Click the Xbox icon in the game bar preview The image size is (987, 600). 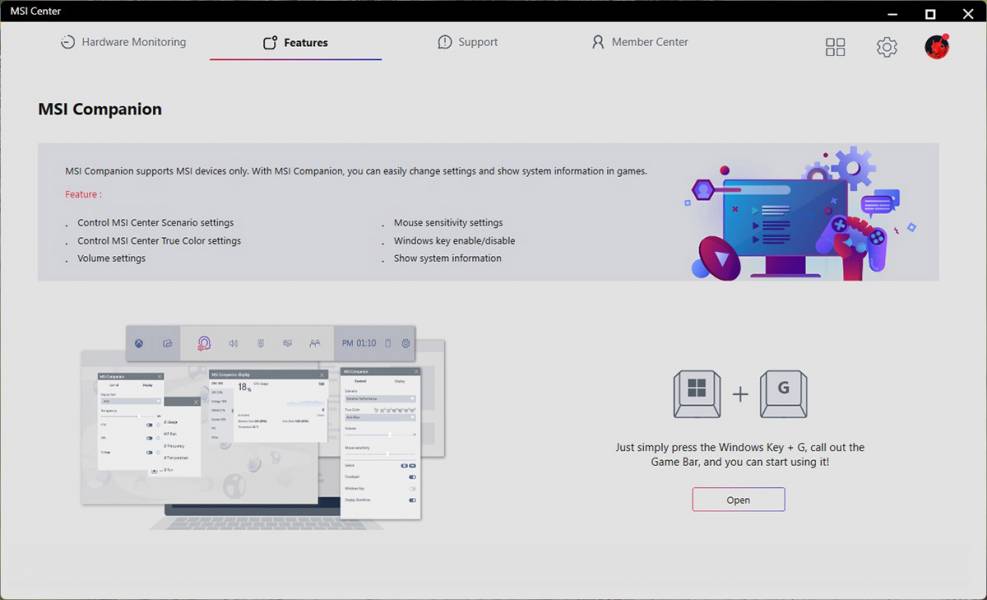click(139, 343)
